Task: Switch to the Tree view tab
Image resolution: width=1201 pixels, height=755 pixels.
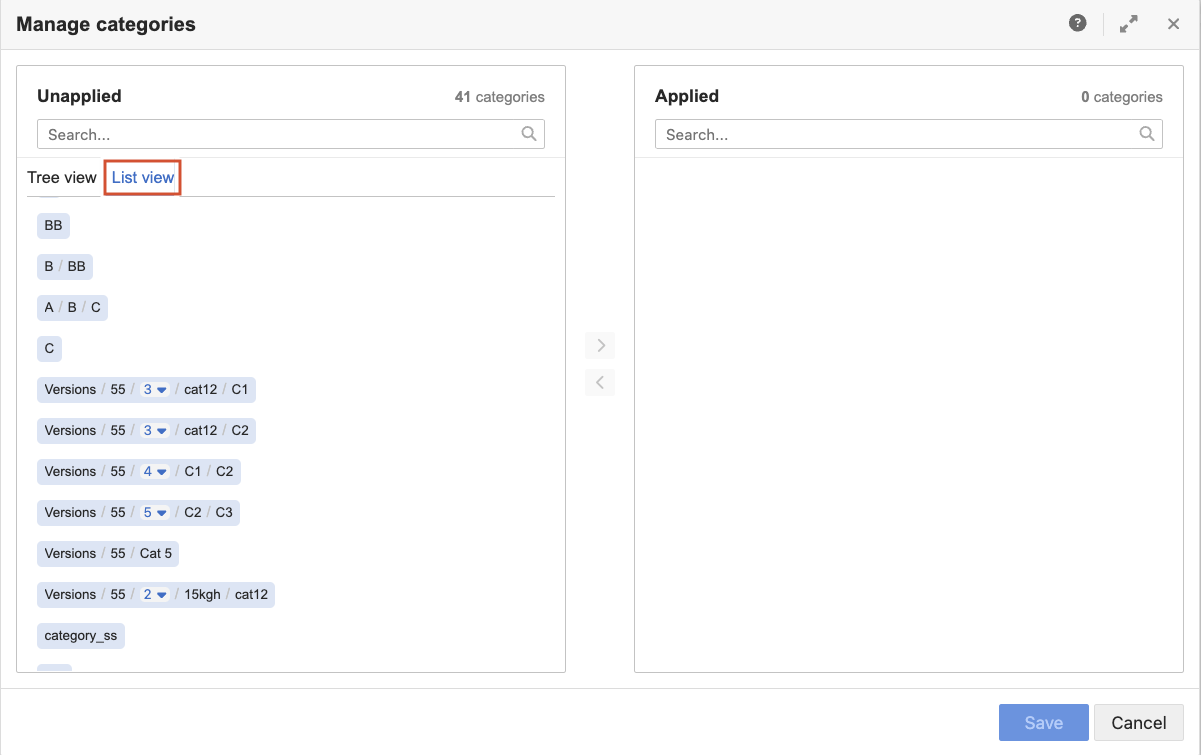Action: (x=62, y=177)
